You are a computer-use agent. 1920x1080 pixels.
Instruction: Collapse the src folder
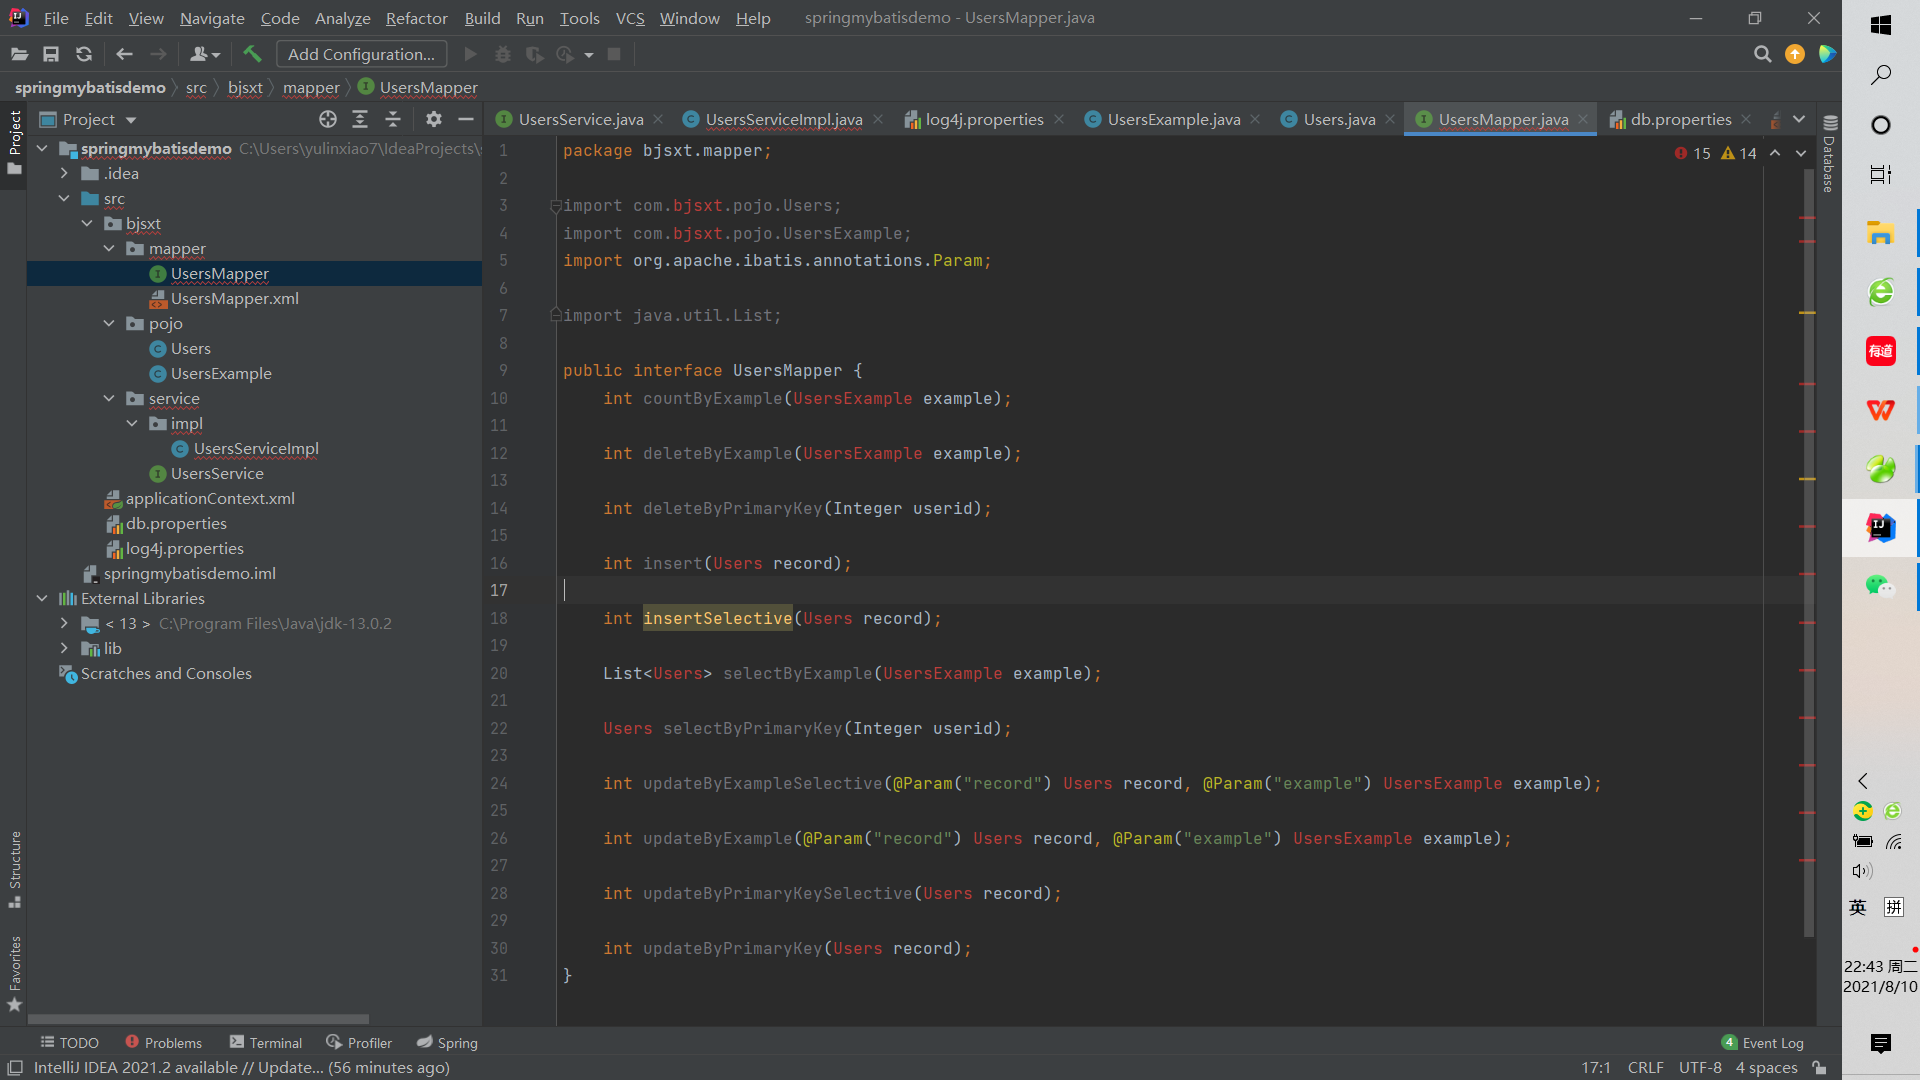click(x=65, y=198)
